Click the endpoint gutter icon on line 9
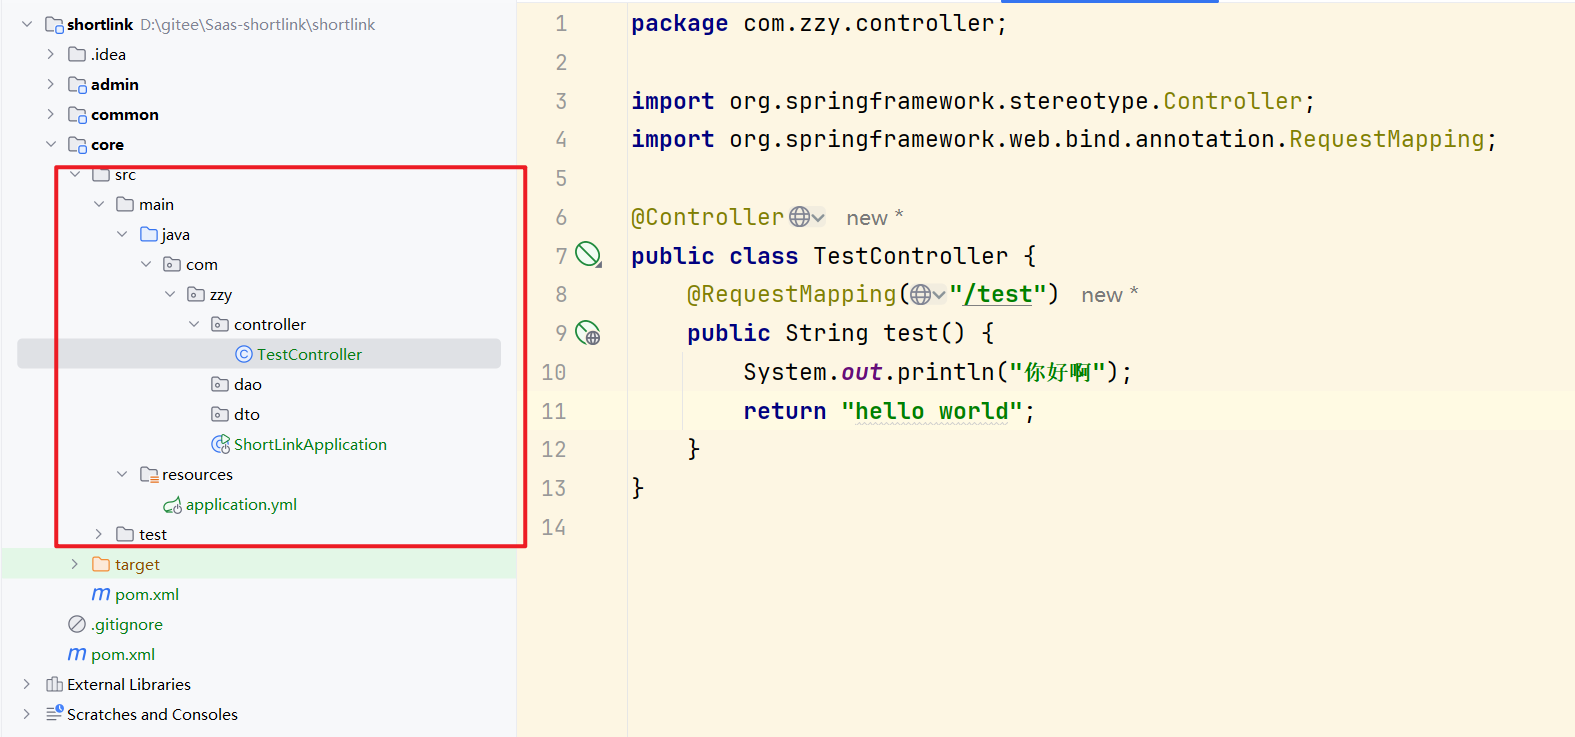The width and height of the screenshot is (1575, 737). (x=588, y=332)
